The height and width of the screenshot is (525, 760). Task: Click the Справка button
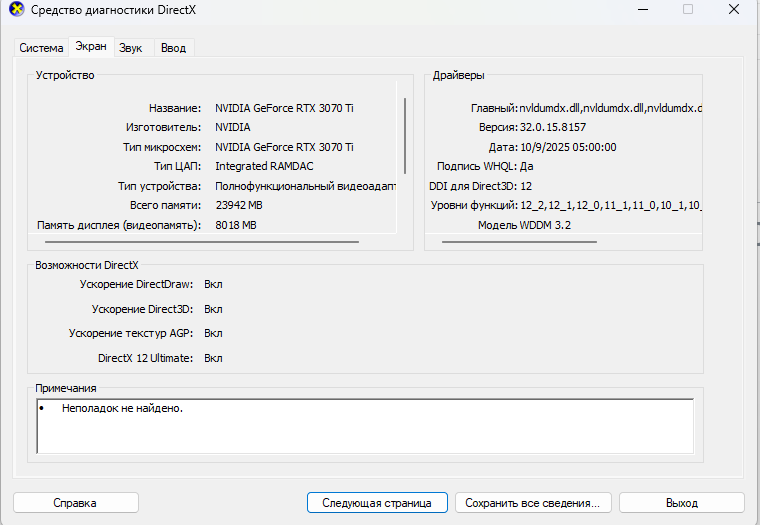(x=76, y=503)
